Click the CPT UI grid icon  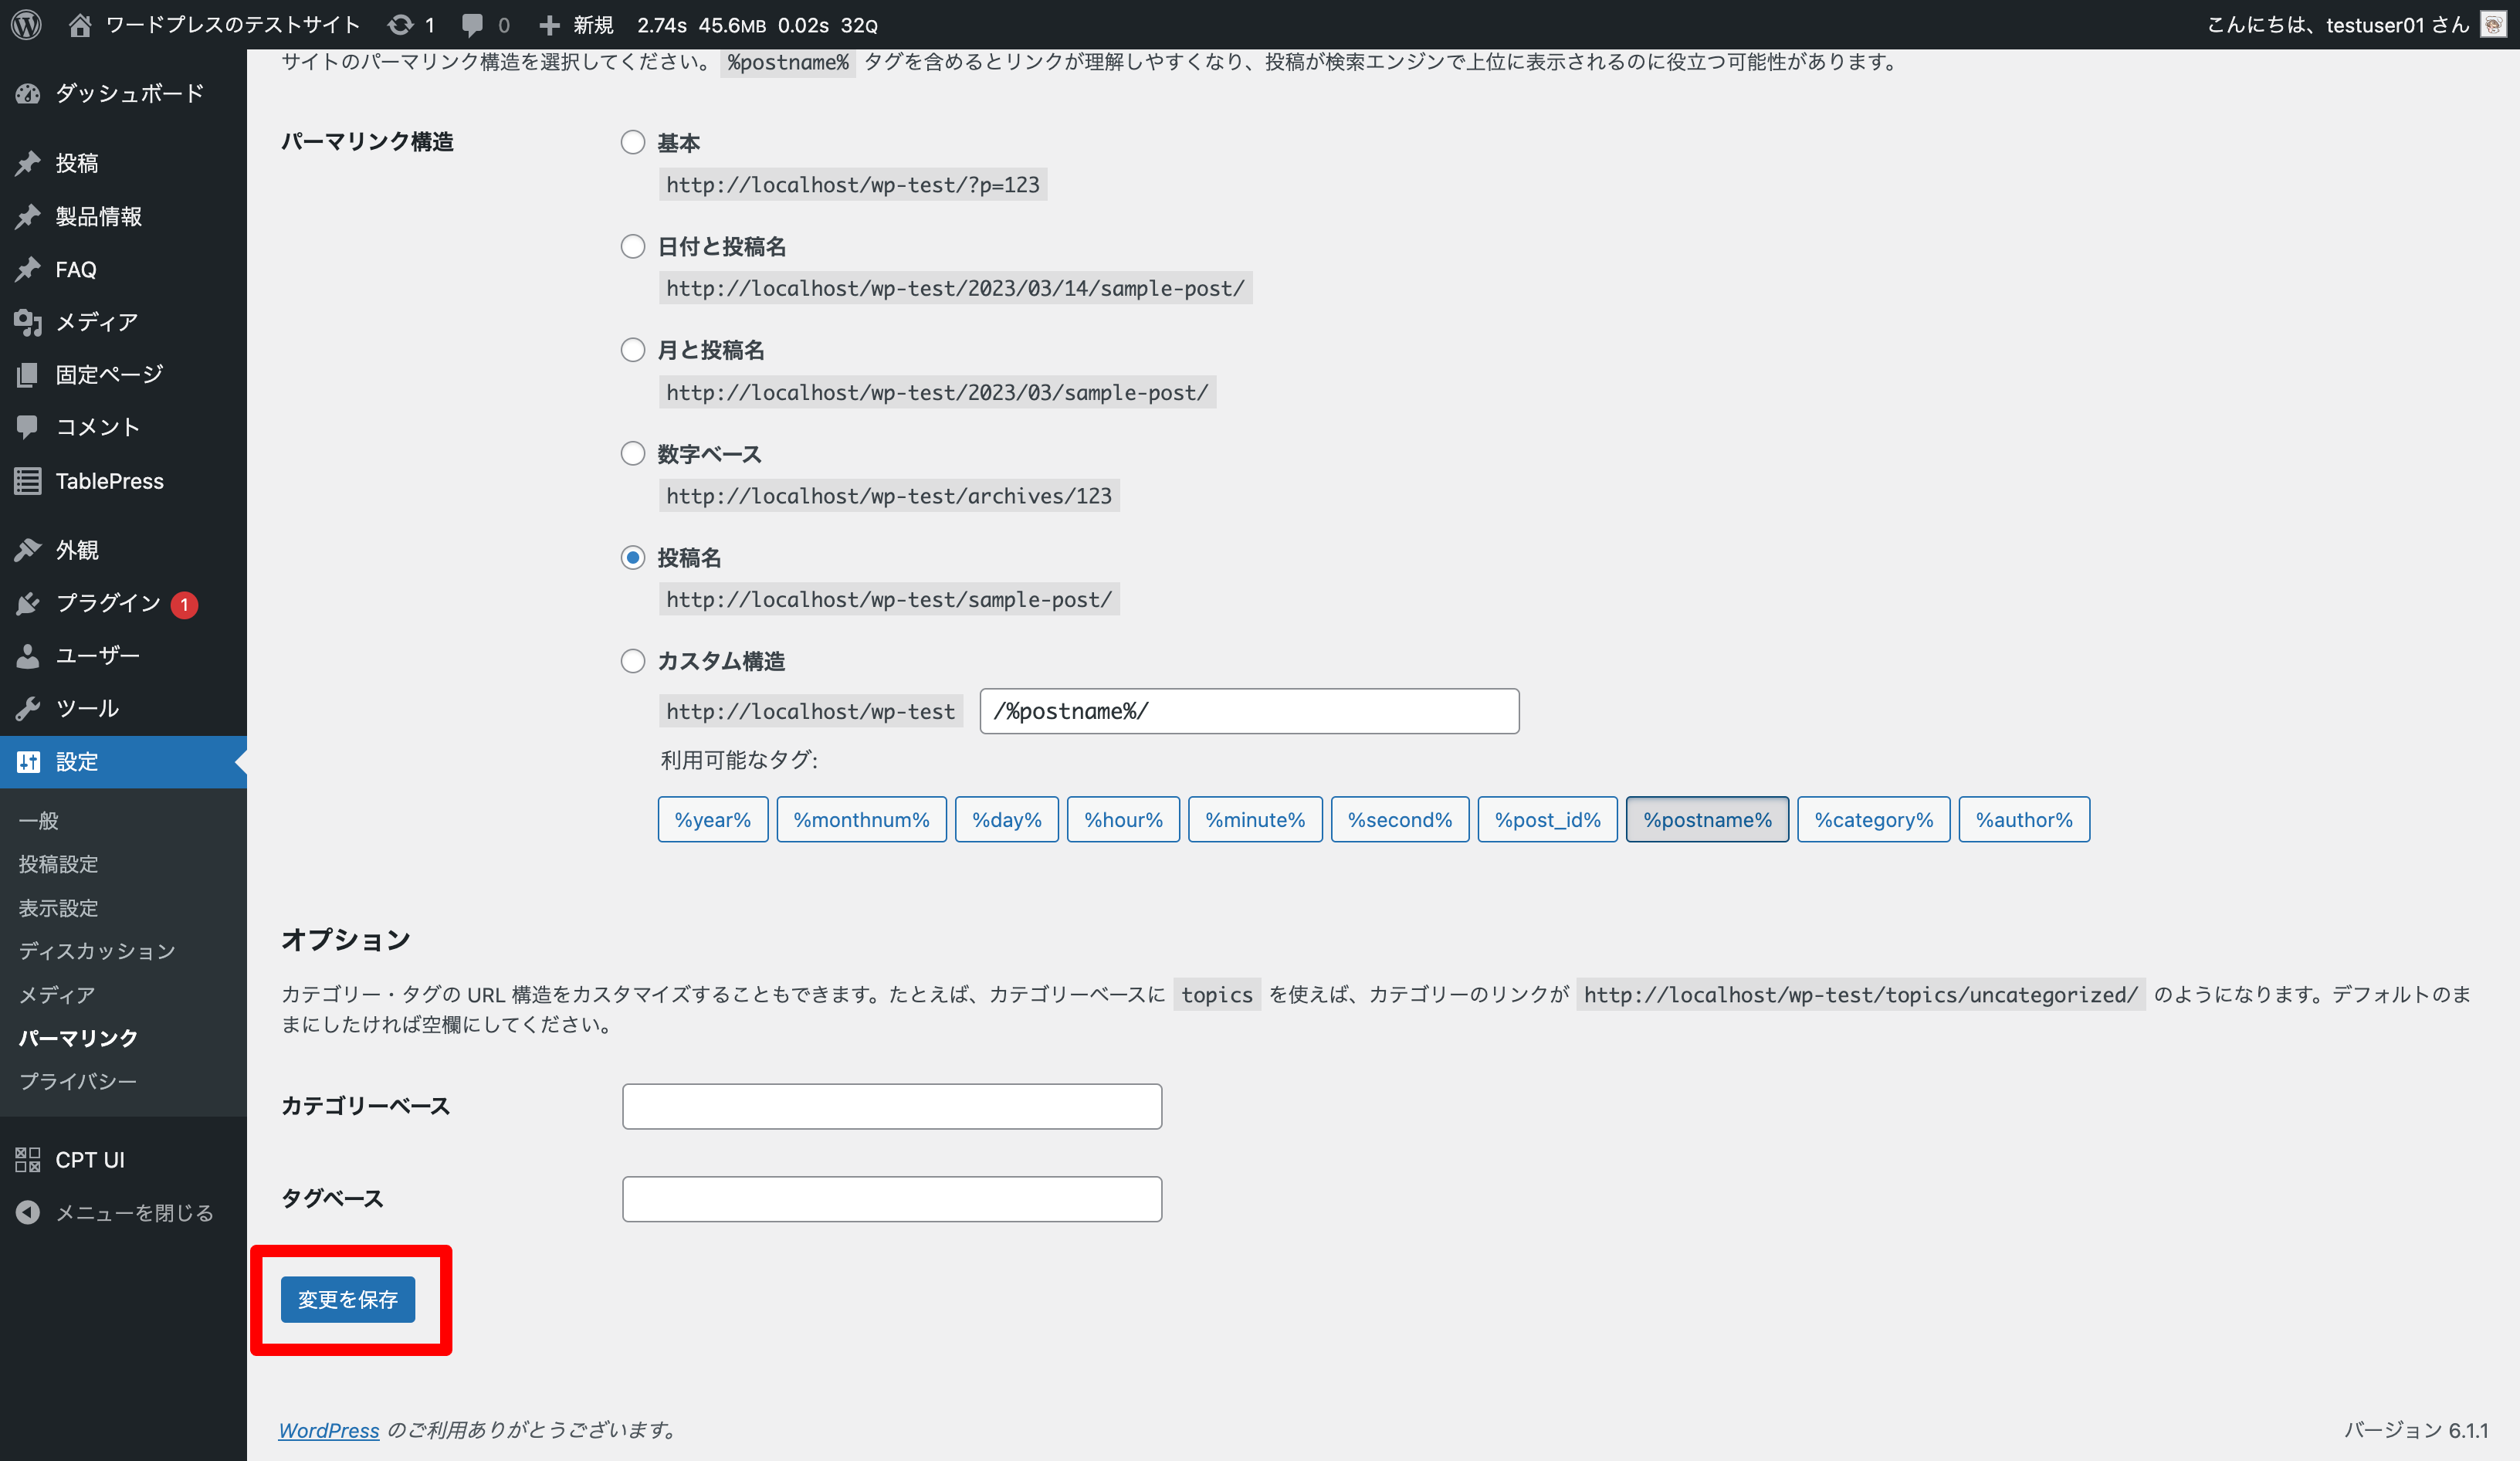tap(28, 1160)
